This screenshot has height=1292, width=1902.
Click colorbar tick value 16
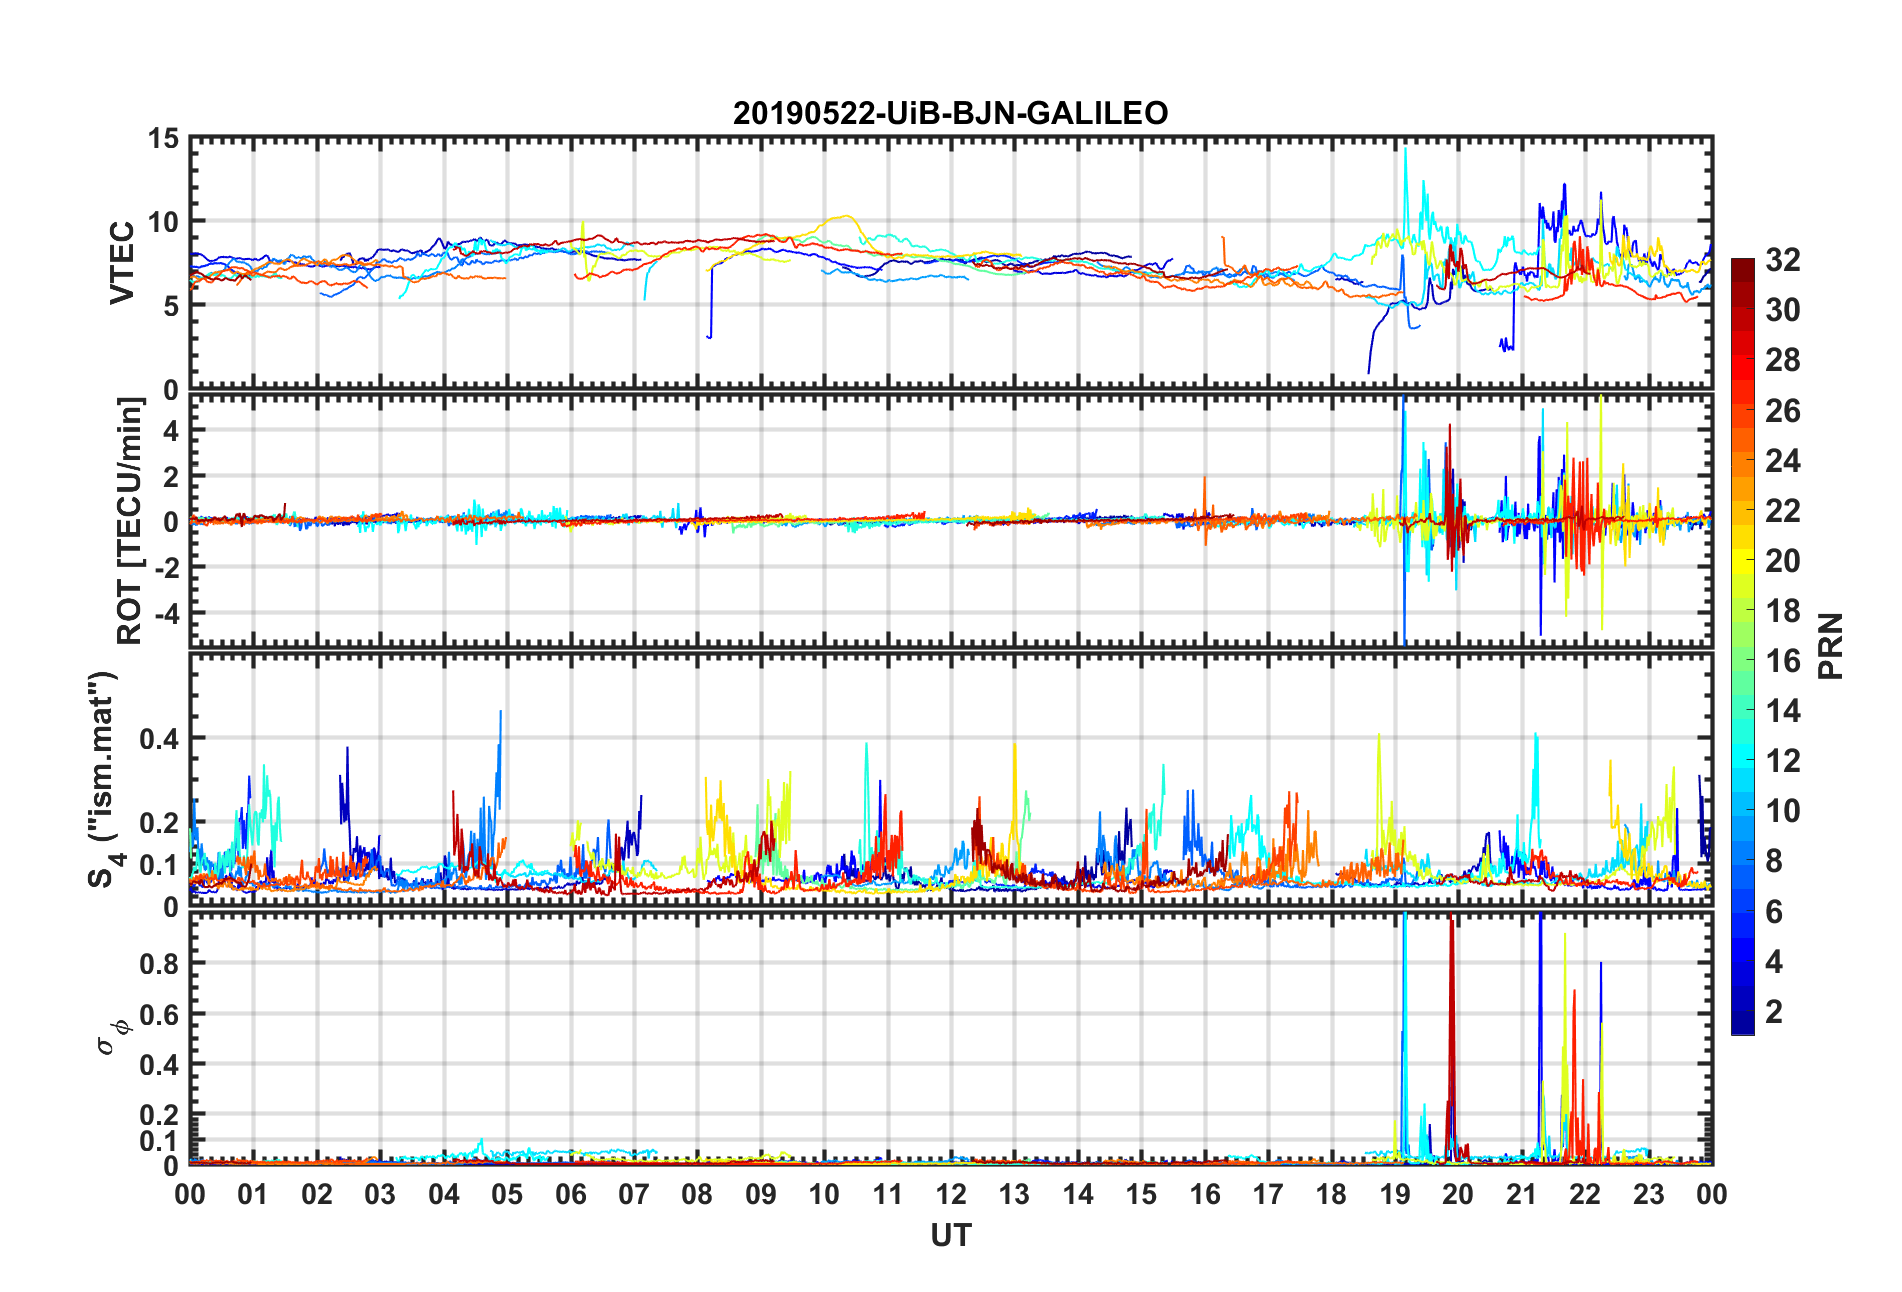pos(1783,661)
